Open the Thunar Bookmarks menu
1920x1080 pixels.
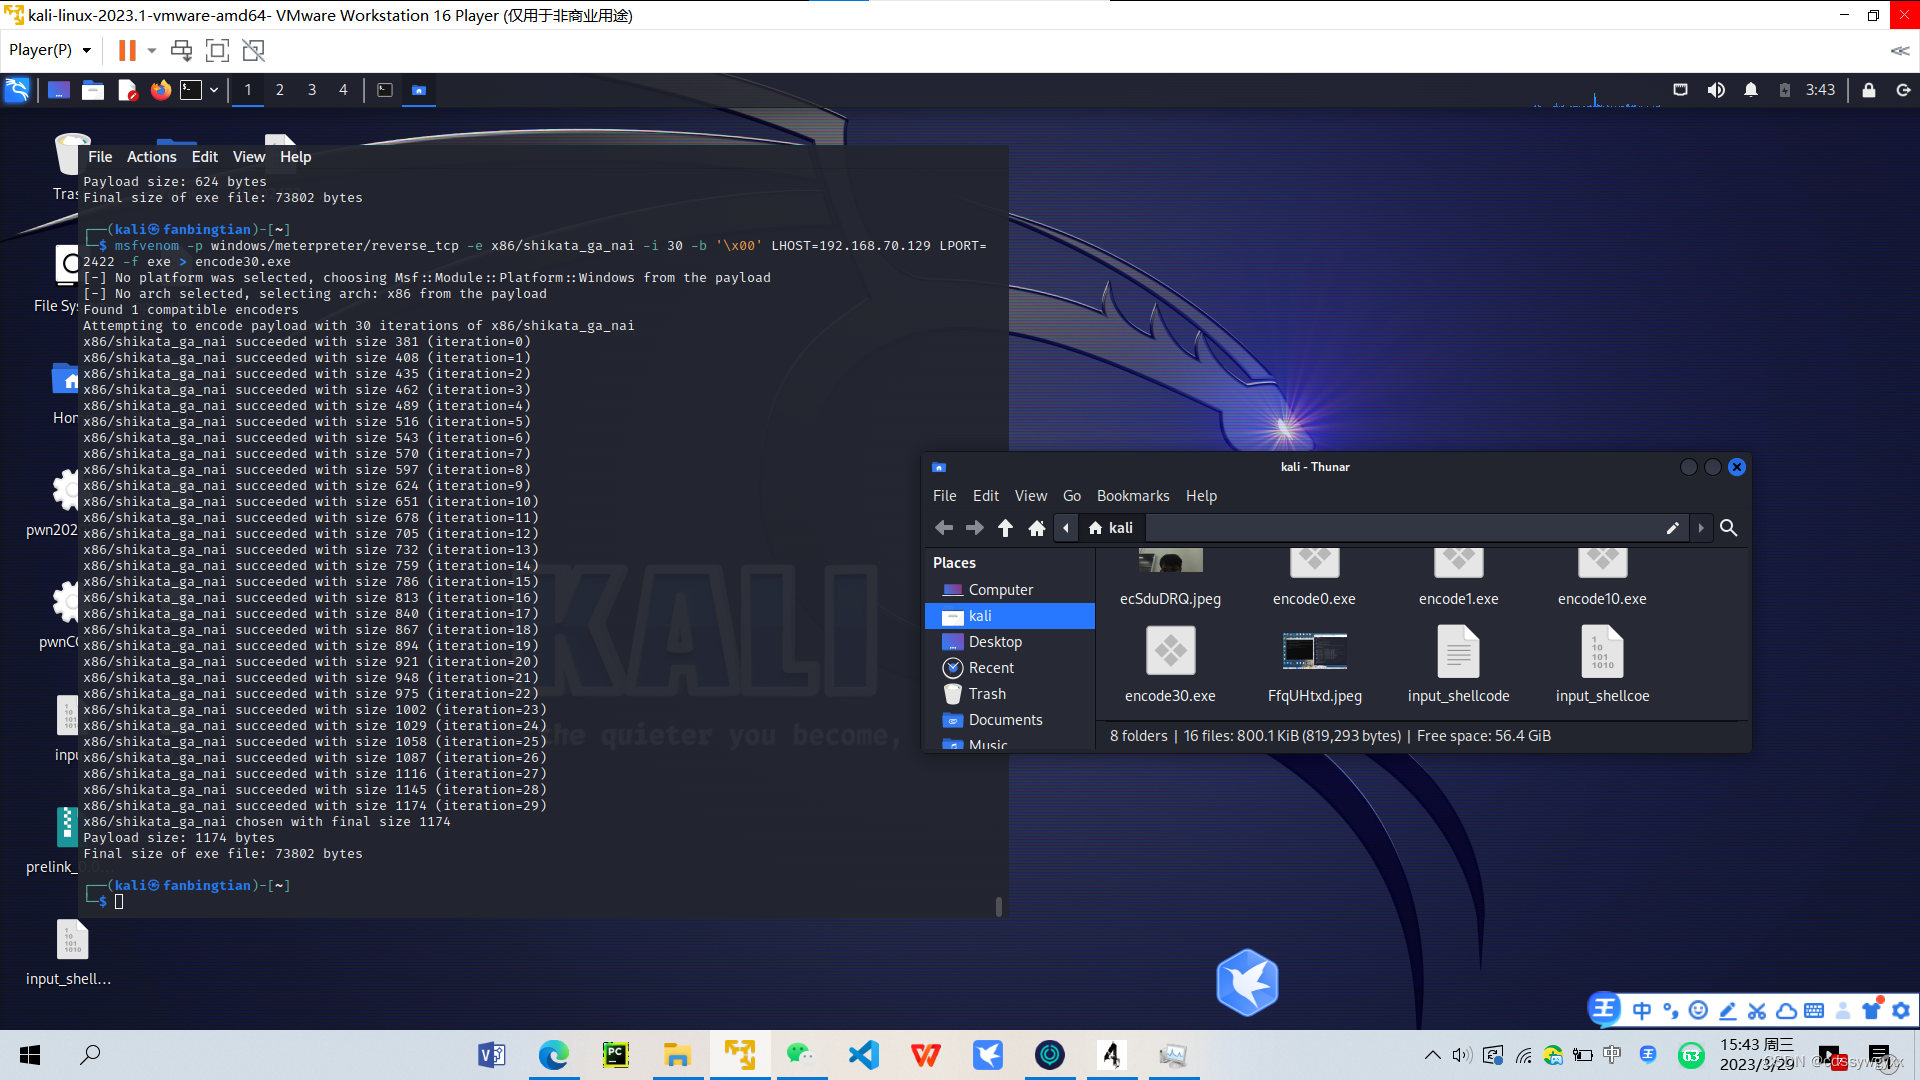click(x=1132, y=496)
